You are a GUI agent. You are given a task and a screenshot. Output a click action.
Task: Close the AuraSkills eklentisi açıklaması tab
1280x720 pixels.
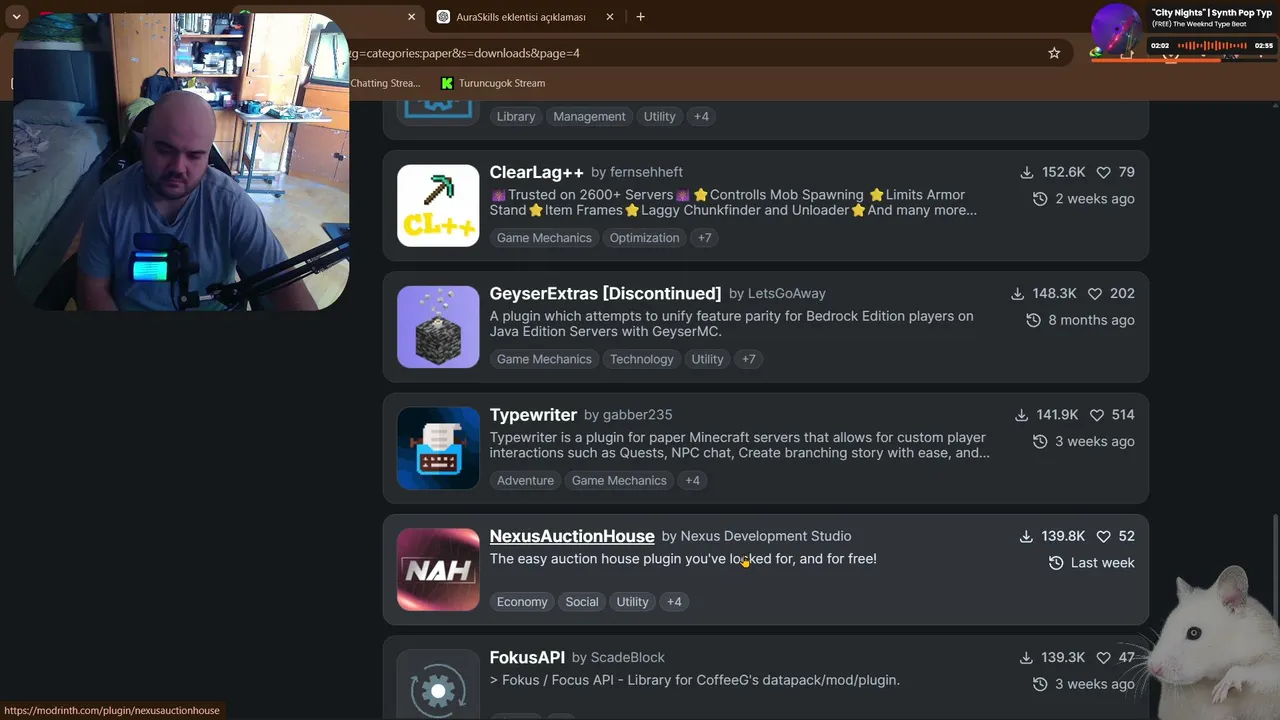[609, 17]
